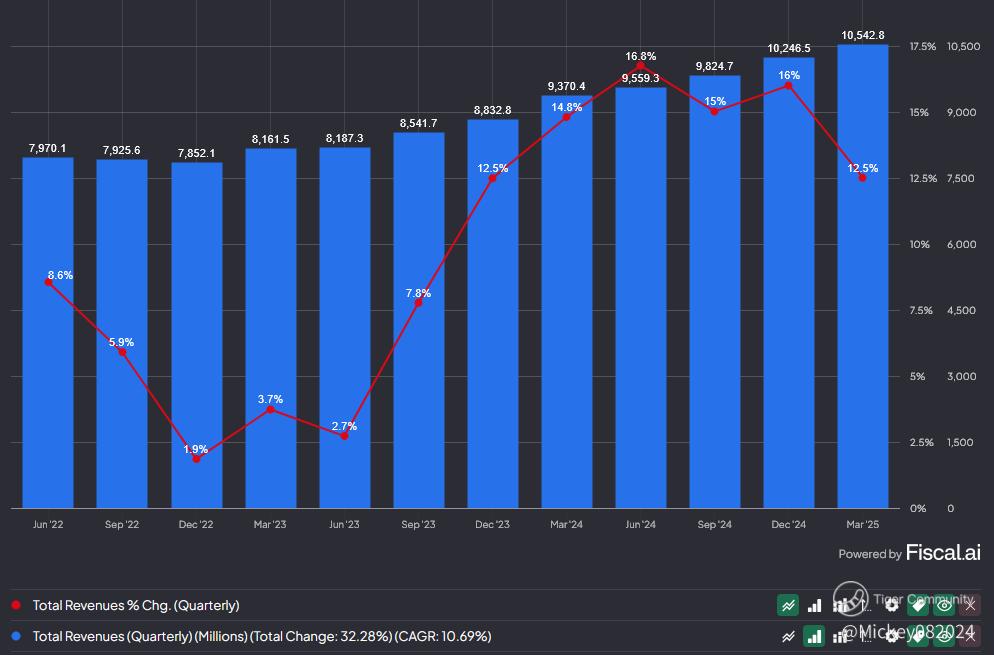This screenshot has height=655, width=994.
Task: Click the 1.9% growth data point
Action: [197, 458]
